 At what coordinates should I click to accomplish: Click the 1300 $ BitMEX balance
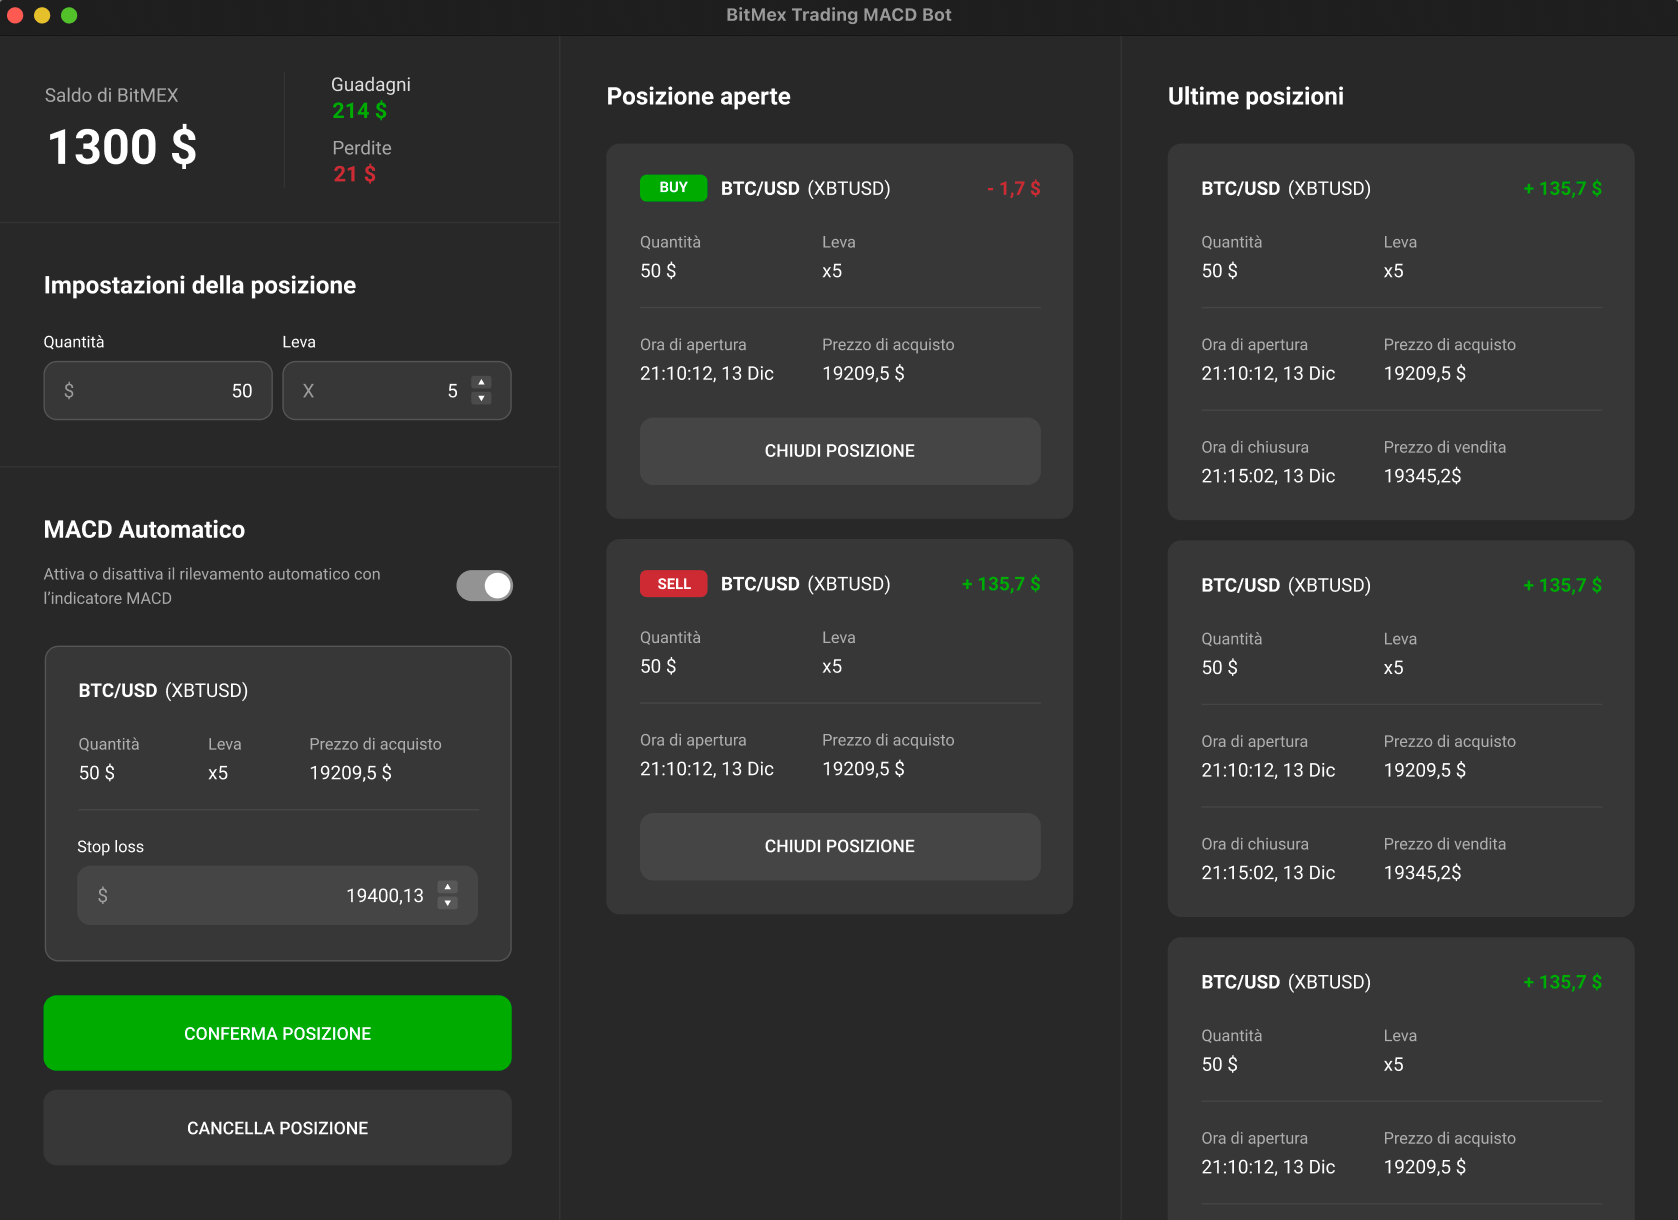(x=122, y=147)
